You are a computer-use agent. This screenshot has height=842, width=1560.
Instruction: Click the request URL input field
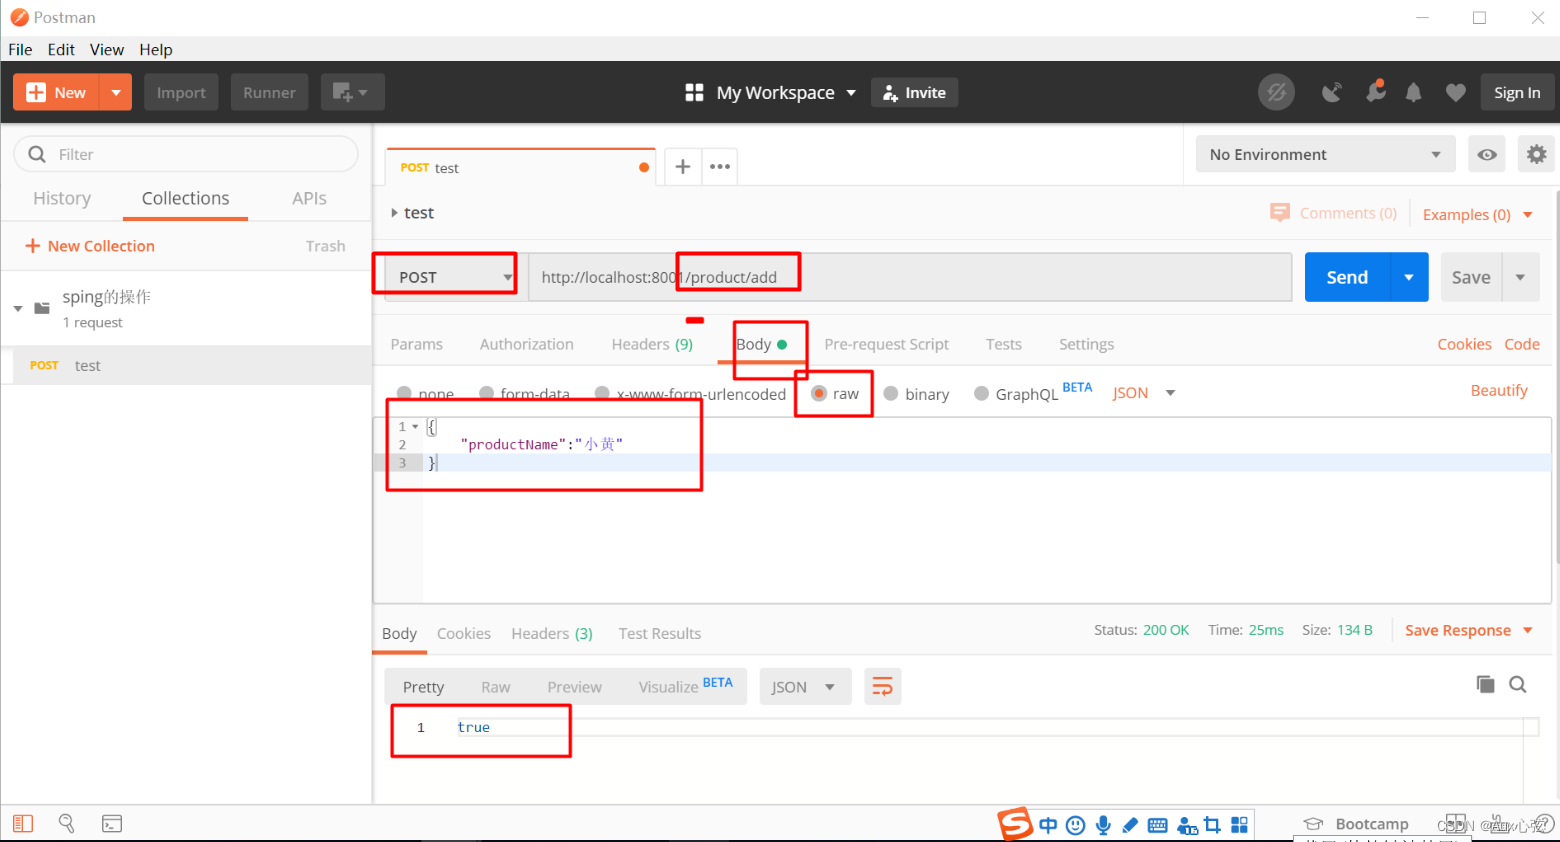[900, 277]
